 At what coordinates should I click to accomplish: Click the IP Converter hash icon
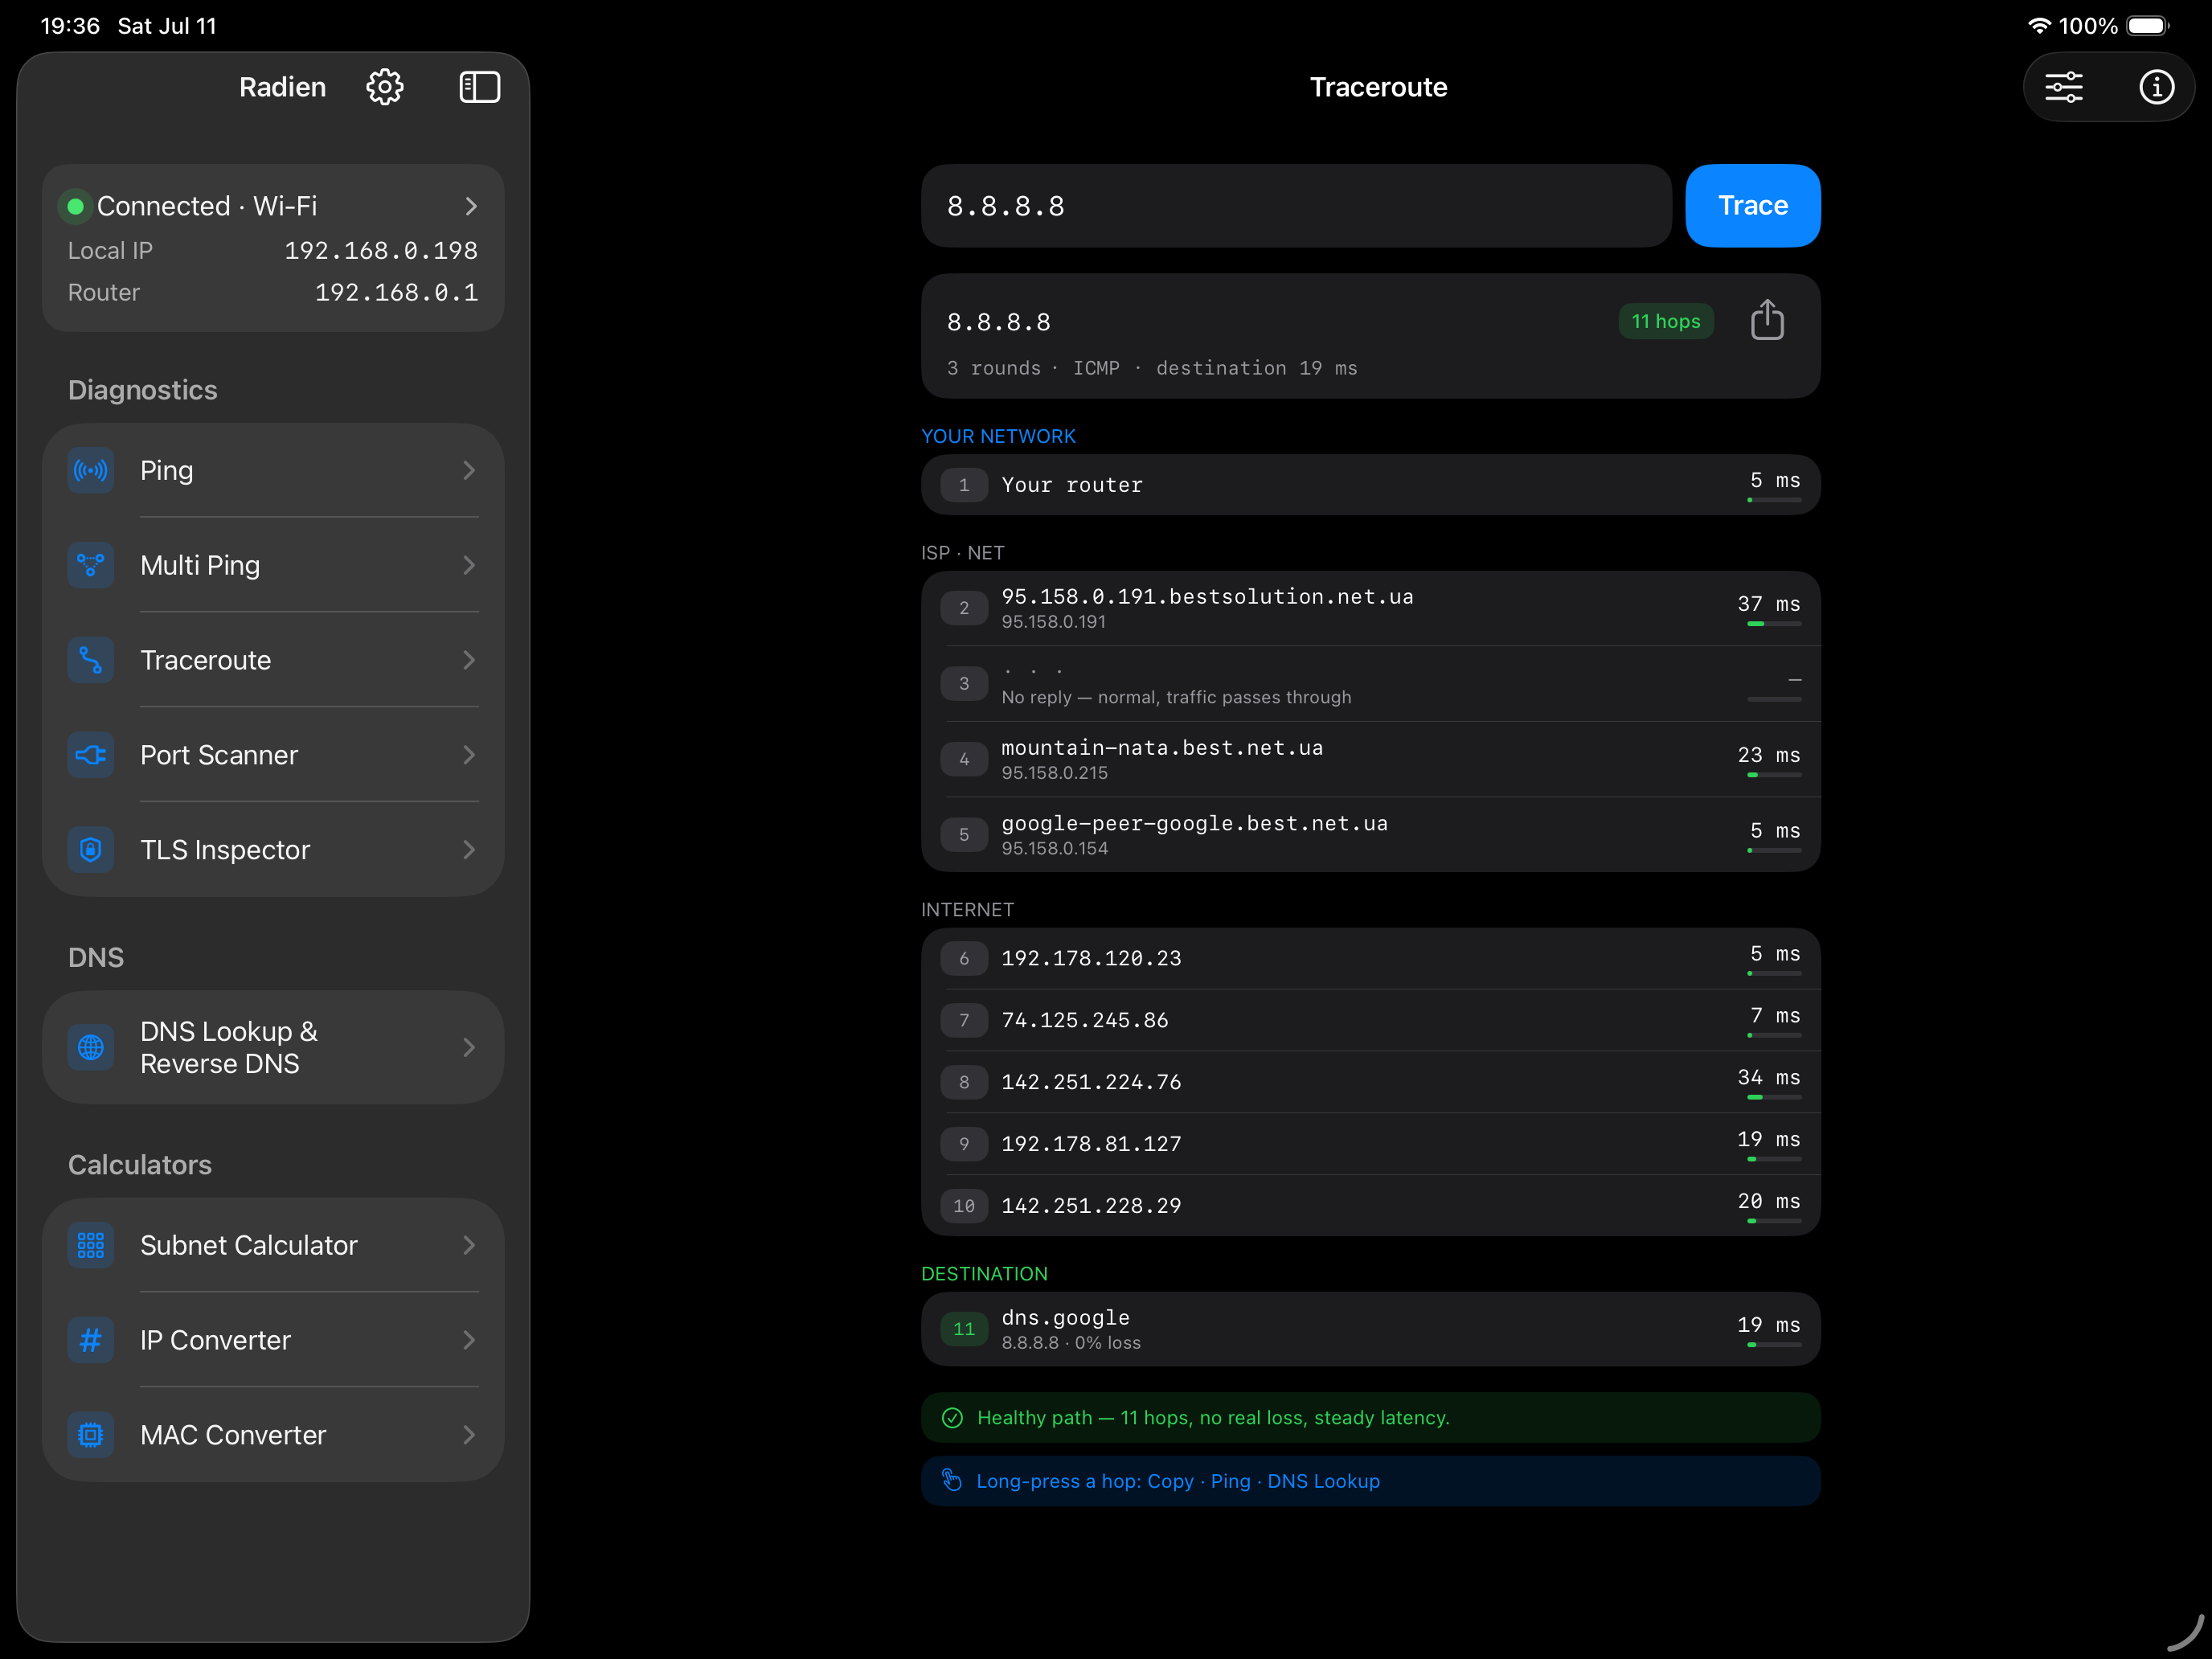[91, 1340]
